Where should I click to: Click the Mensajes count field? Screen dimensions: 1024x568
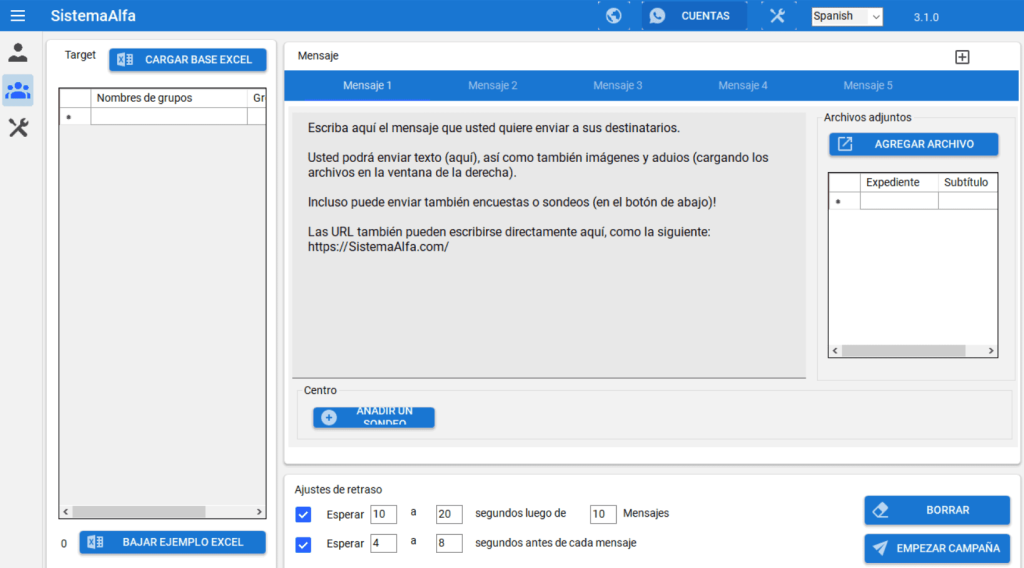(x=603, y=514)
